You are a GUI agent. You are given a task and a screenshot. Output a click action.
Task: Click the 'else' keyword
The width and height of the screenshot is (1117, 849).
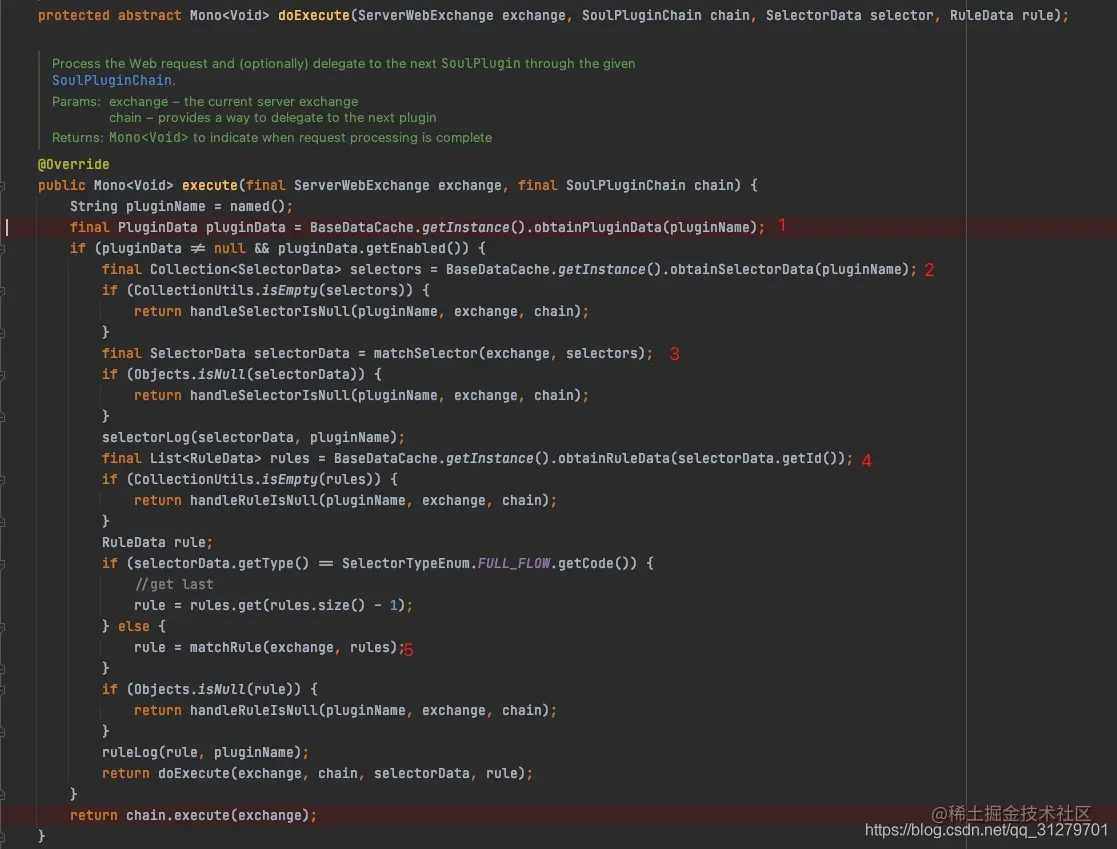(133, 627)
